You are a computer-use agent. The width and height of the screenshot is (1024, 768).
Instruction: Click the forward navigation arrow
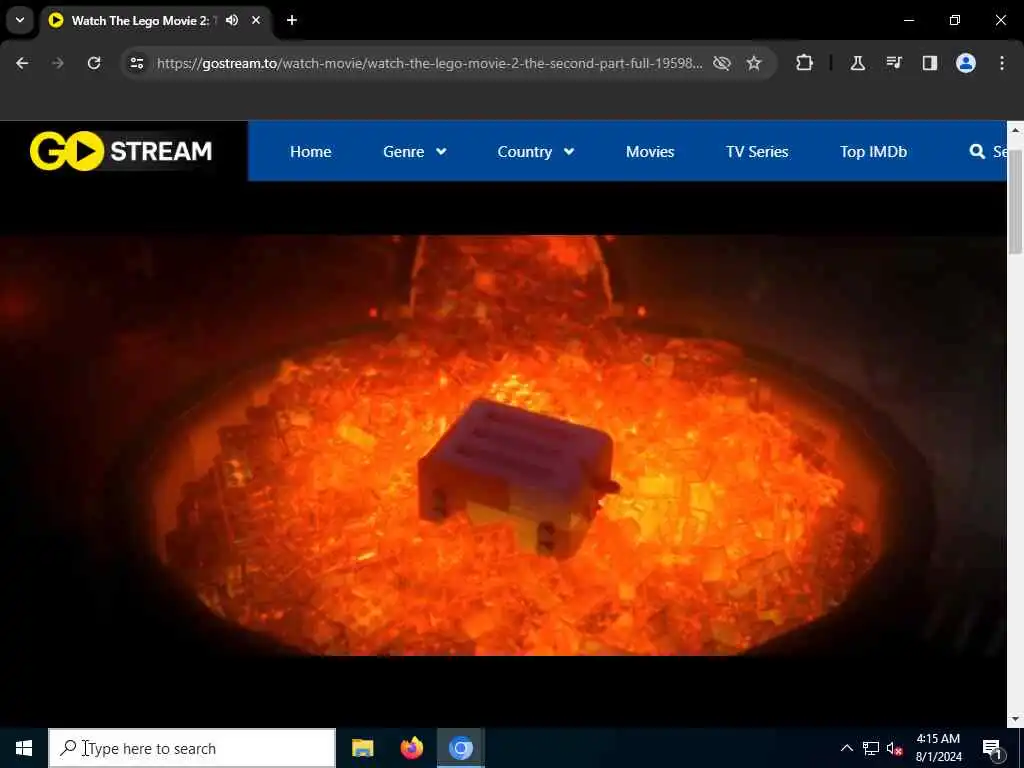(x=58, y=63)
